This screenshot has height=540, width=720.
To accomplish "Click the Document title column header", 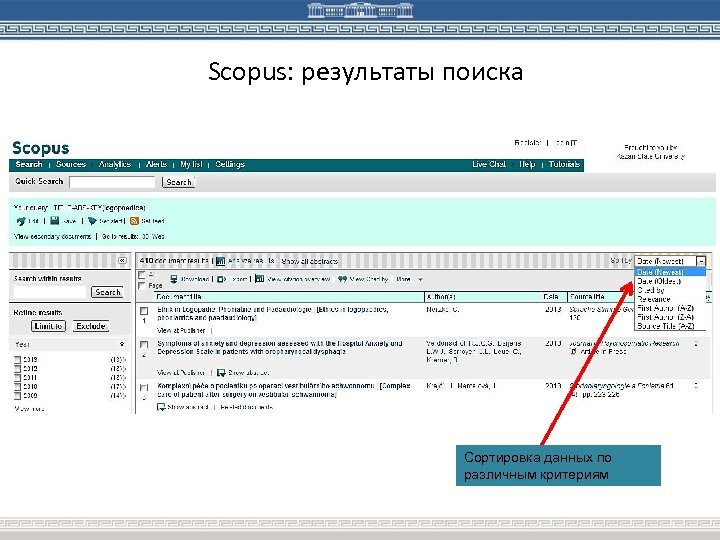I will (179, 297).
